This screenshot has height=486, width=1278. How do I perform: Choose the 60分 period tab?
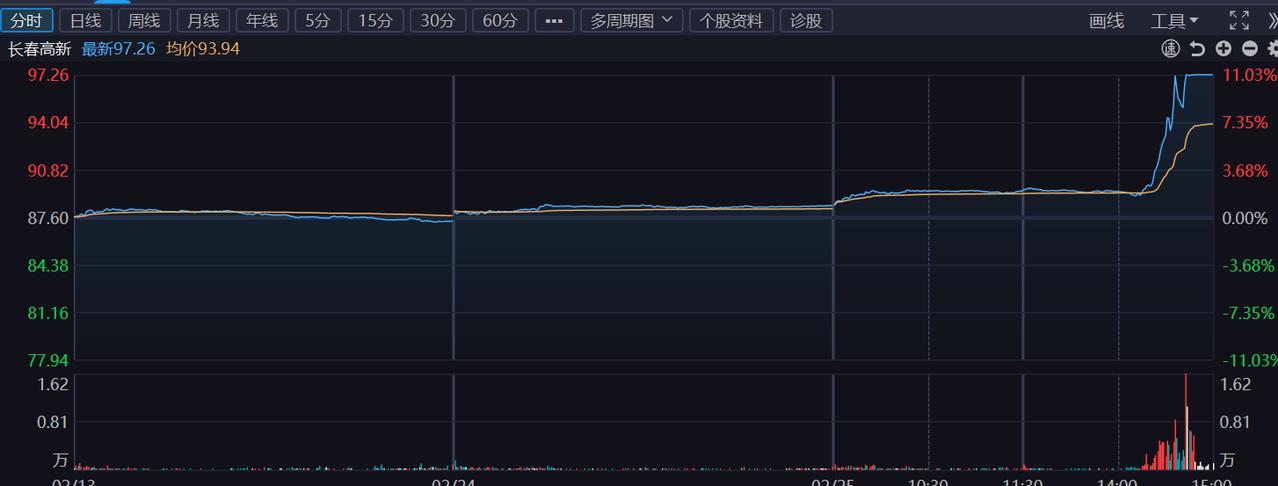(x=499, y=20)
